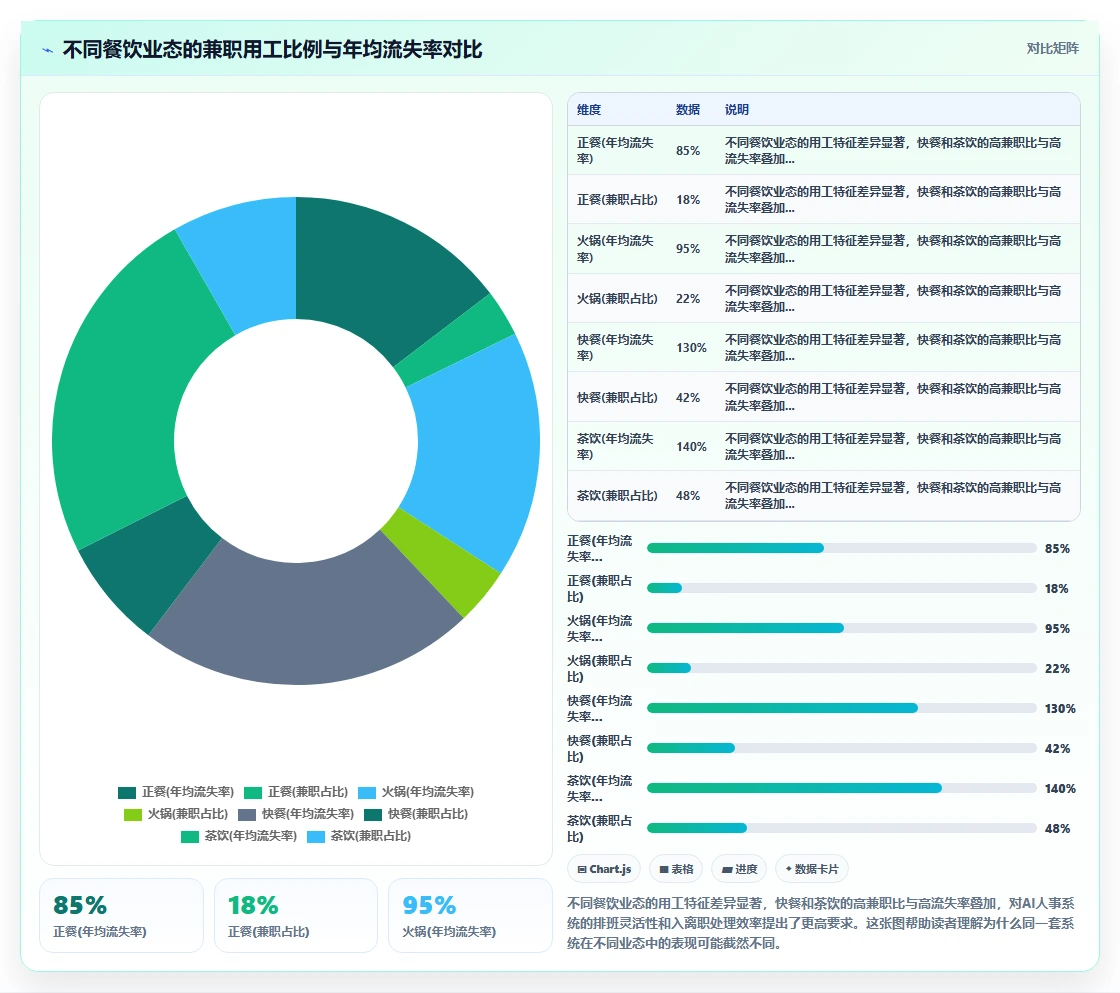Click the 火锅(兼职占比) 22% progress bar
The width and height of the screenshot is (1120, 993).
pyautogui.click(x=841, y=668)
